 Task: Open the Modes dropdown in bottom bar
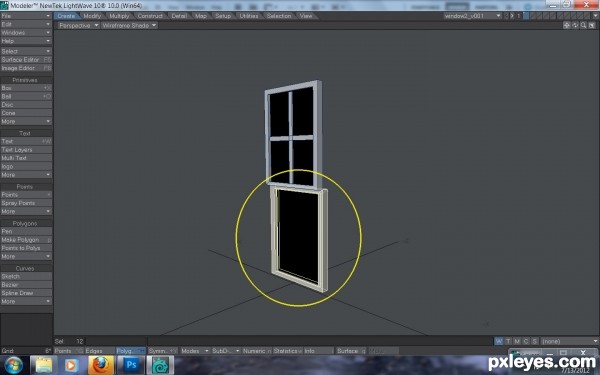tap(195, 351)
